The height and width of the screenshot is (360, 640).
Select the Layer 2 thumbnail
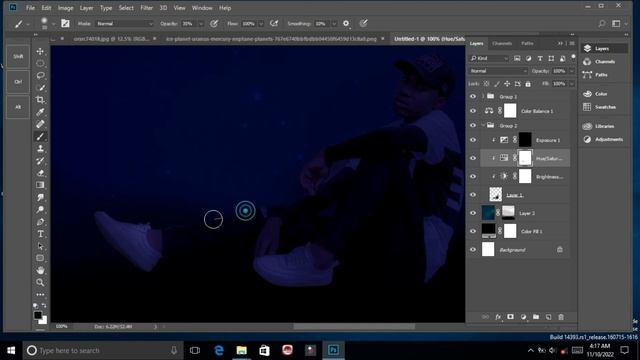tap(488, 213)
